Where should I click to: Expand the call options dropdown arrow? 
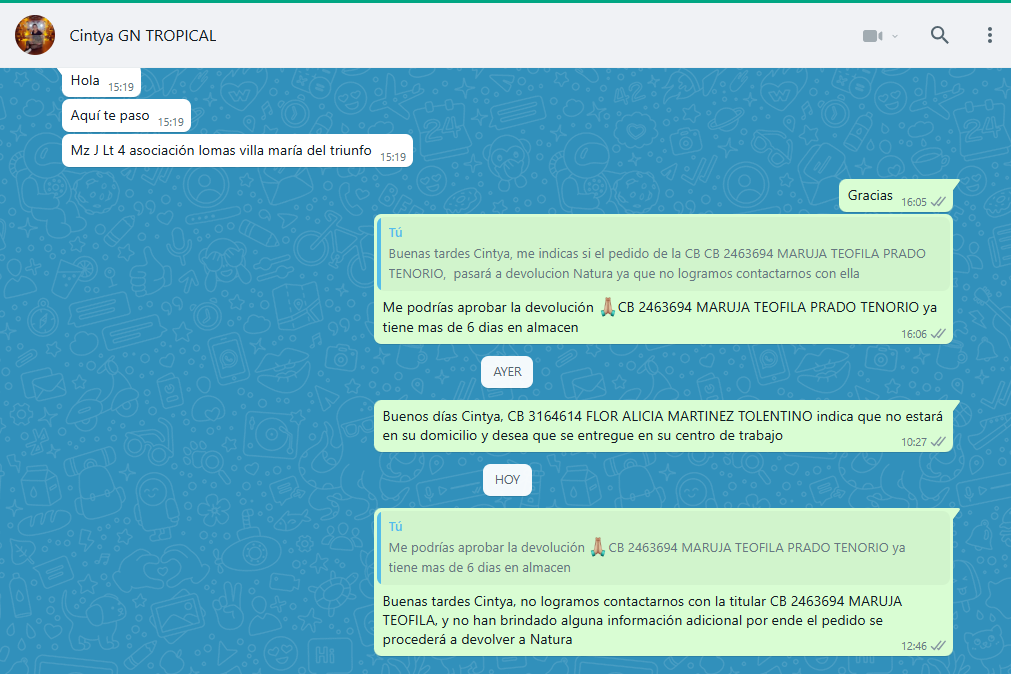click(895, 36)
